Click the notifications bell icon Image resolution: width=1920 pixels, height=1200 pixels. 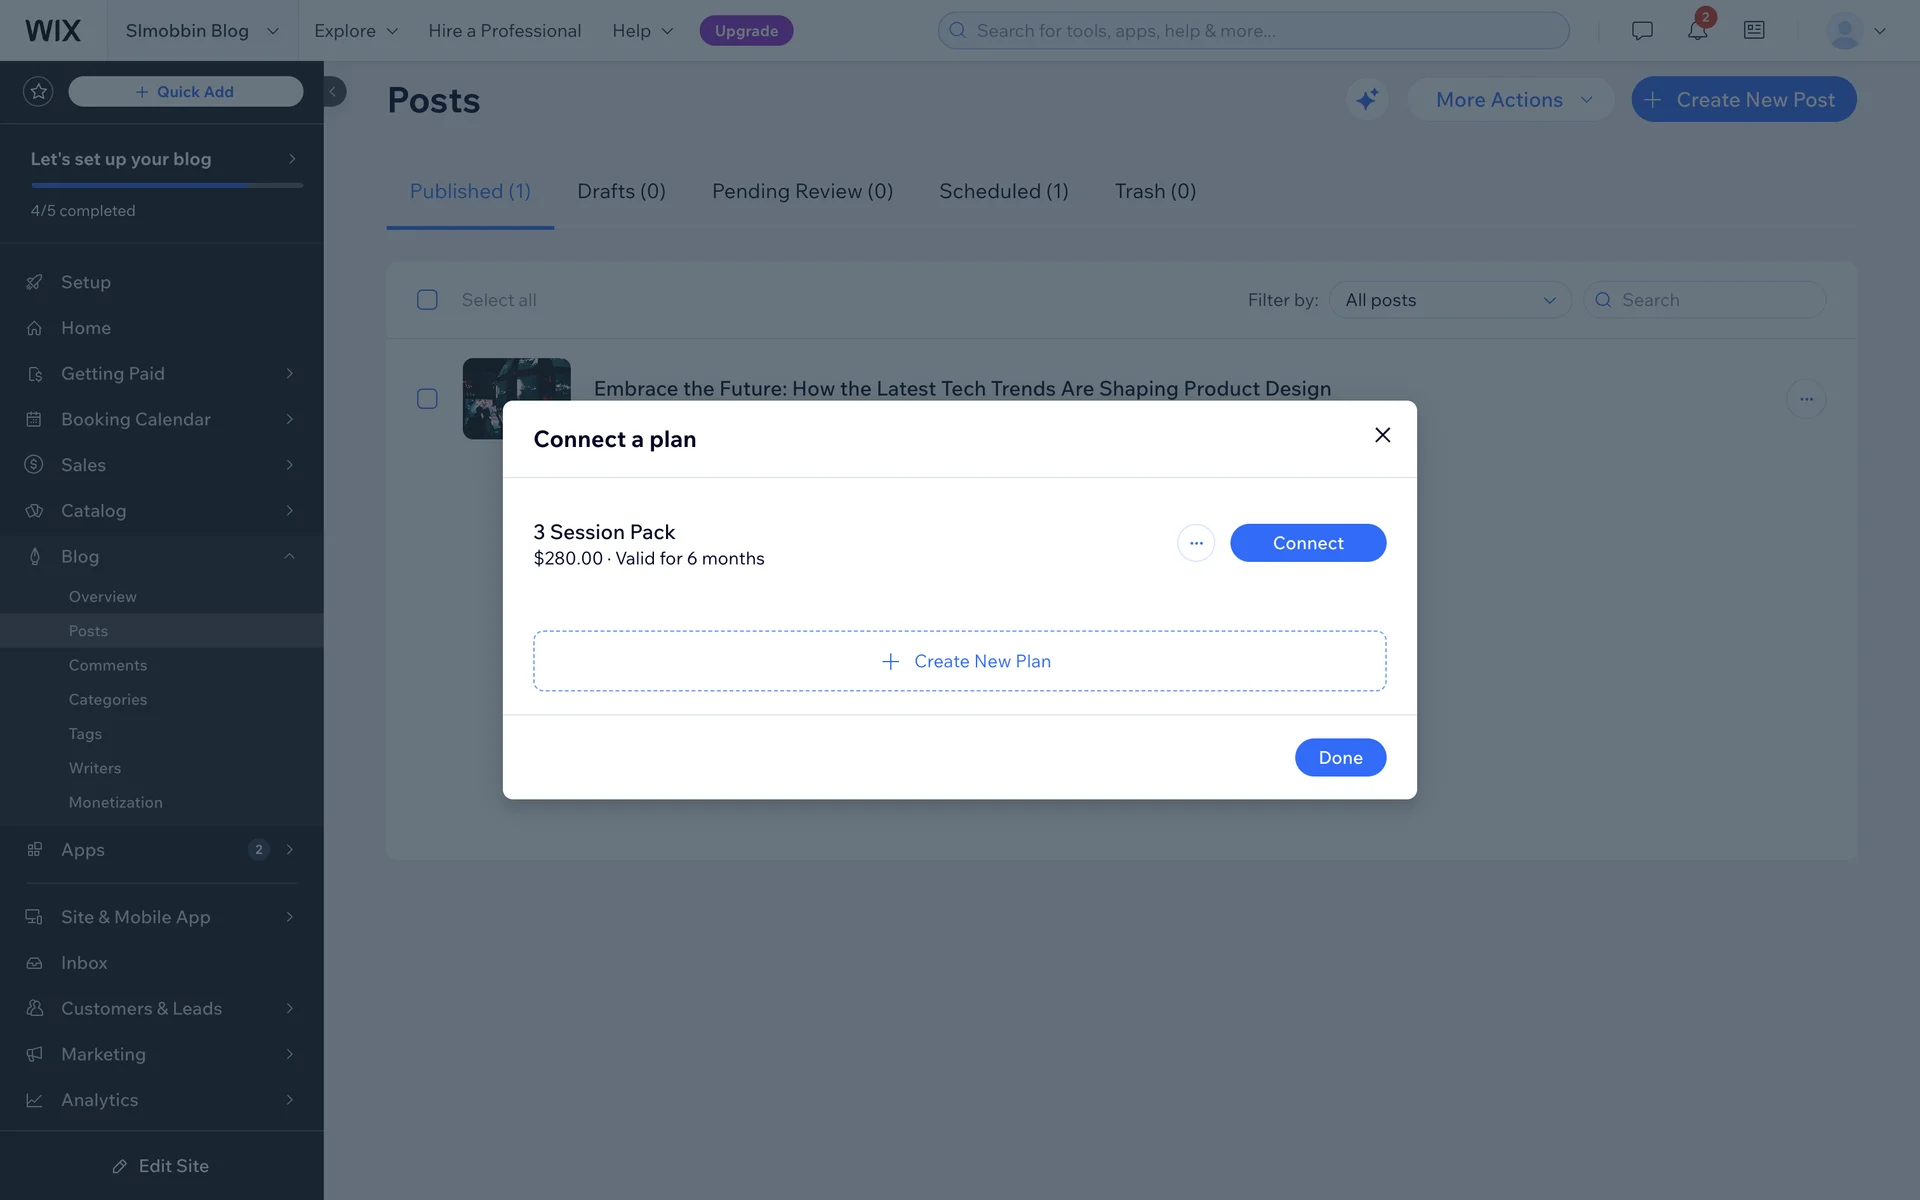coord(1697,31)
